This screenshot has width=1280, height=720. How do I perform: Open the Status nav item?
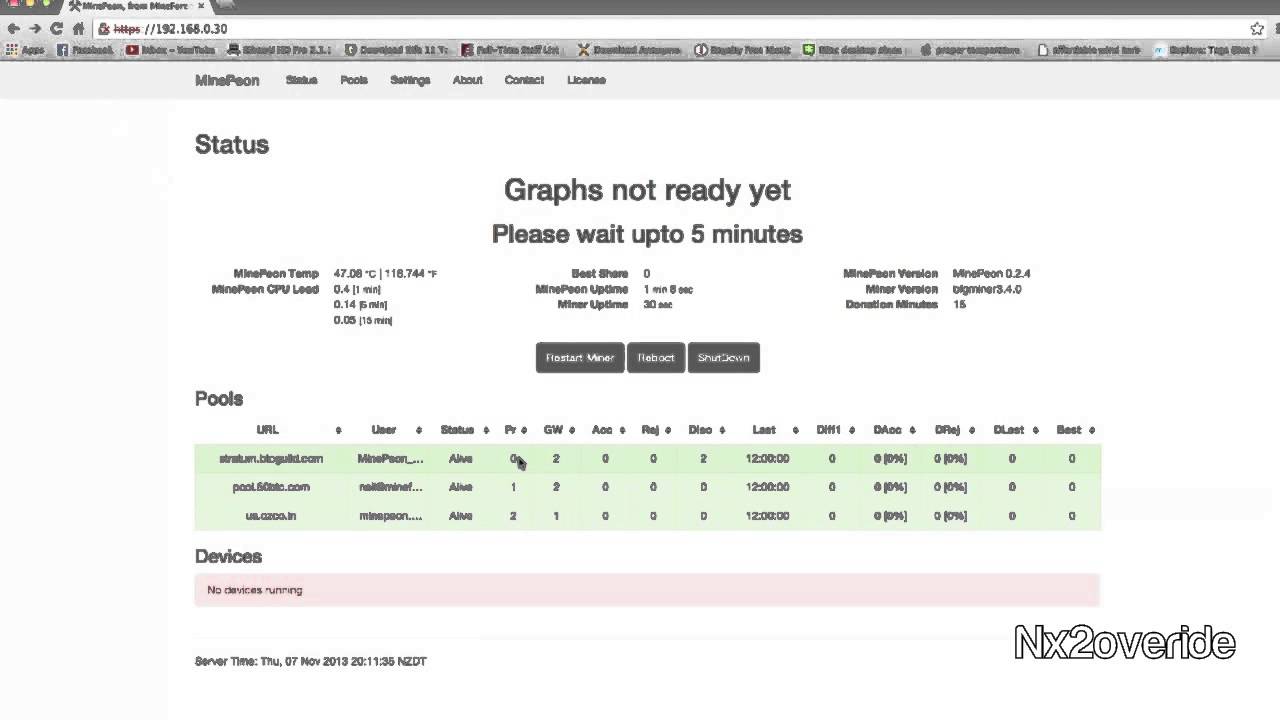point(301,80)
